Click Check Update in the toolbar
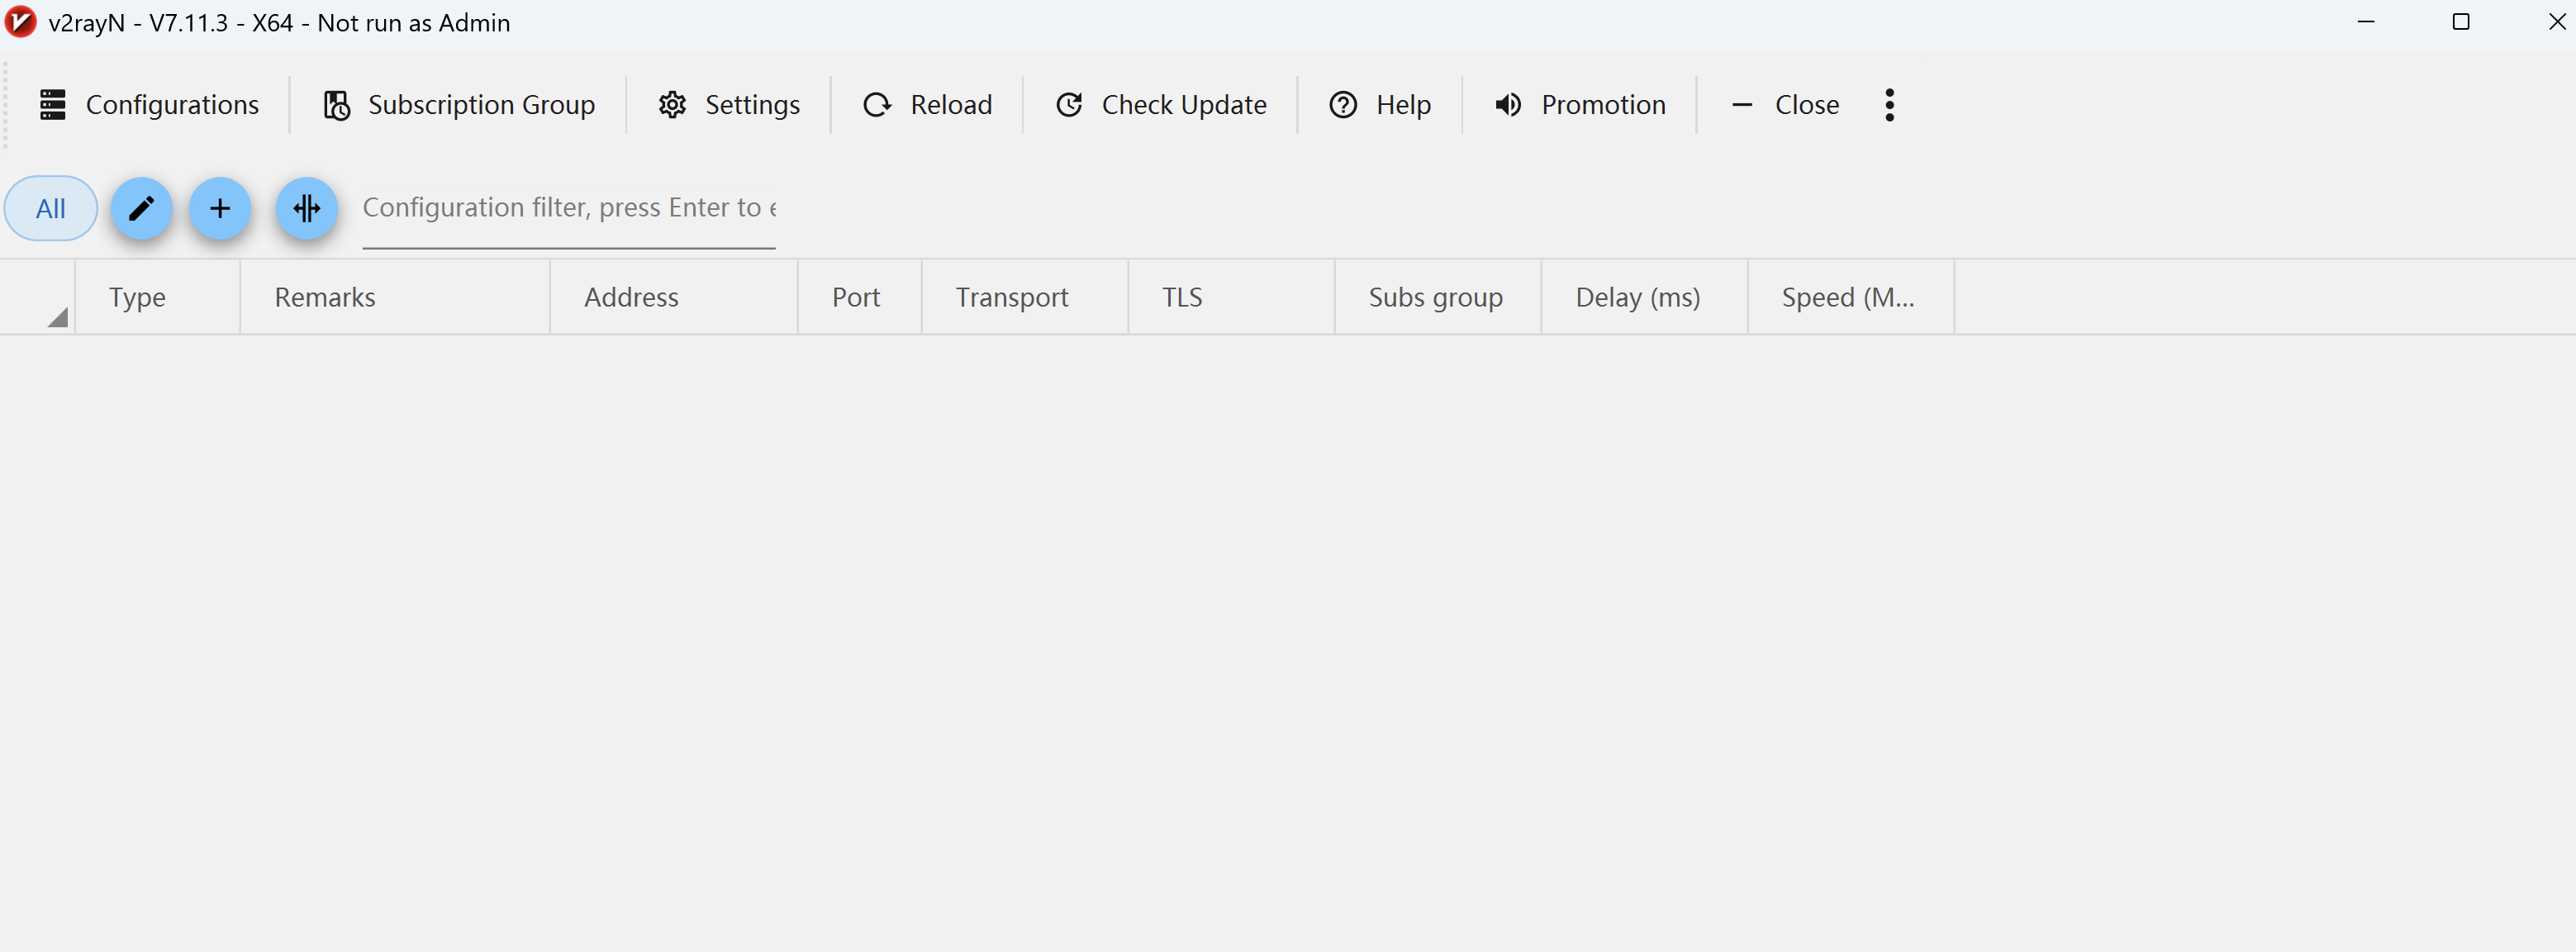Viewport: 2576px width, 952px height. [1161, 105]
